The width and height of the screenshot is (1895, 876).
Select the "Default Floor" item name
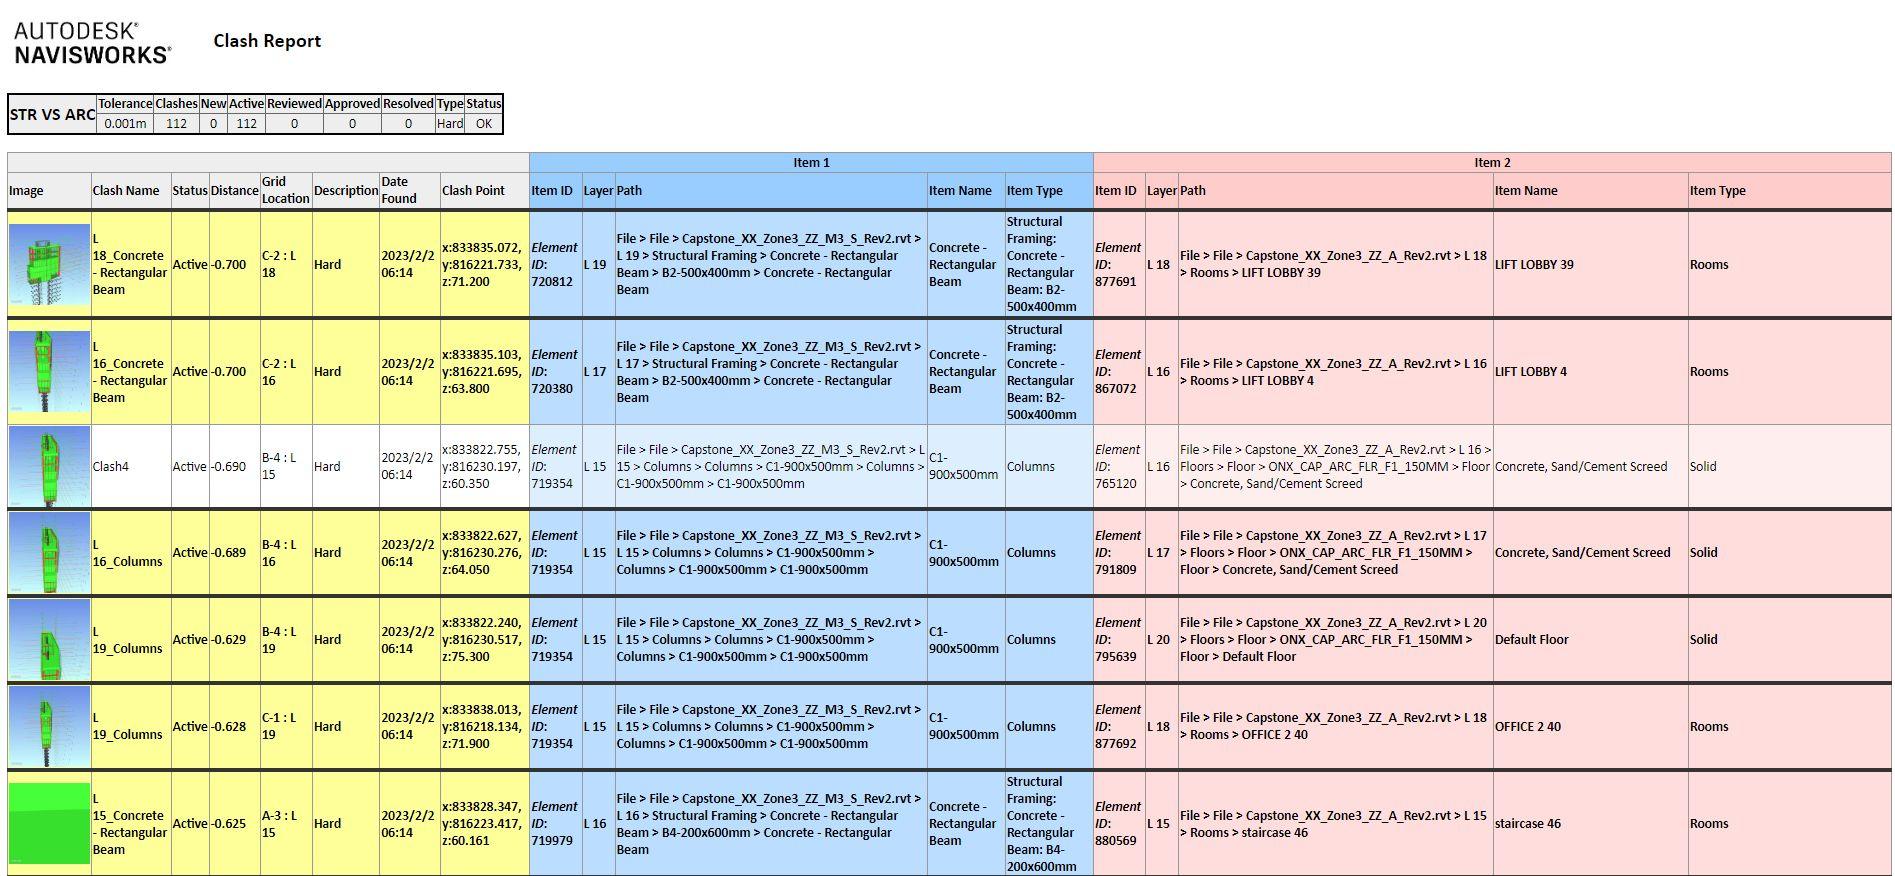coord(1531,640)
